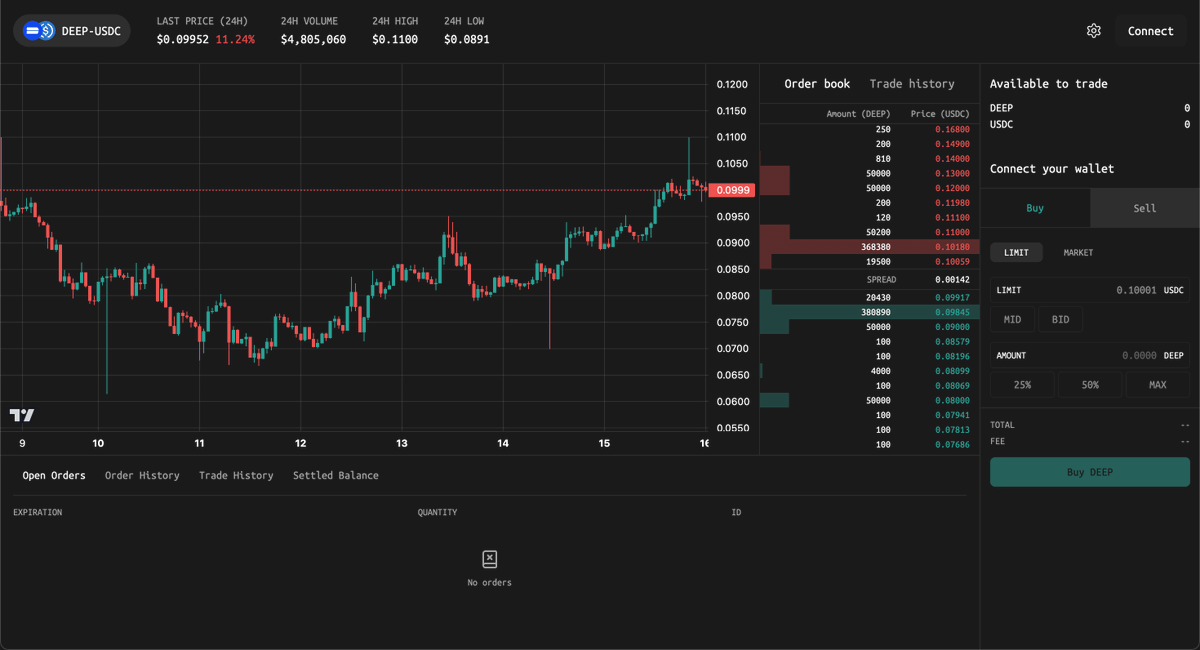Click the 24H VOLUME value $4,805,060
Viewport: 1200px width, 650px height.
pos(313,39)
